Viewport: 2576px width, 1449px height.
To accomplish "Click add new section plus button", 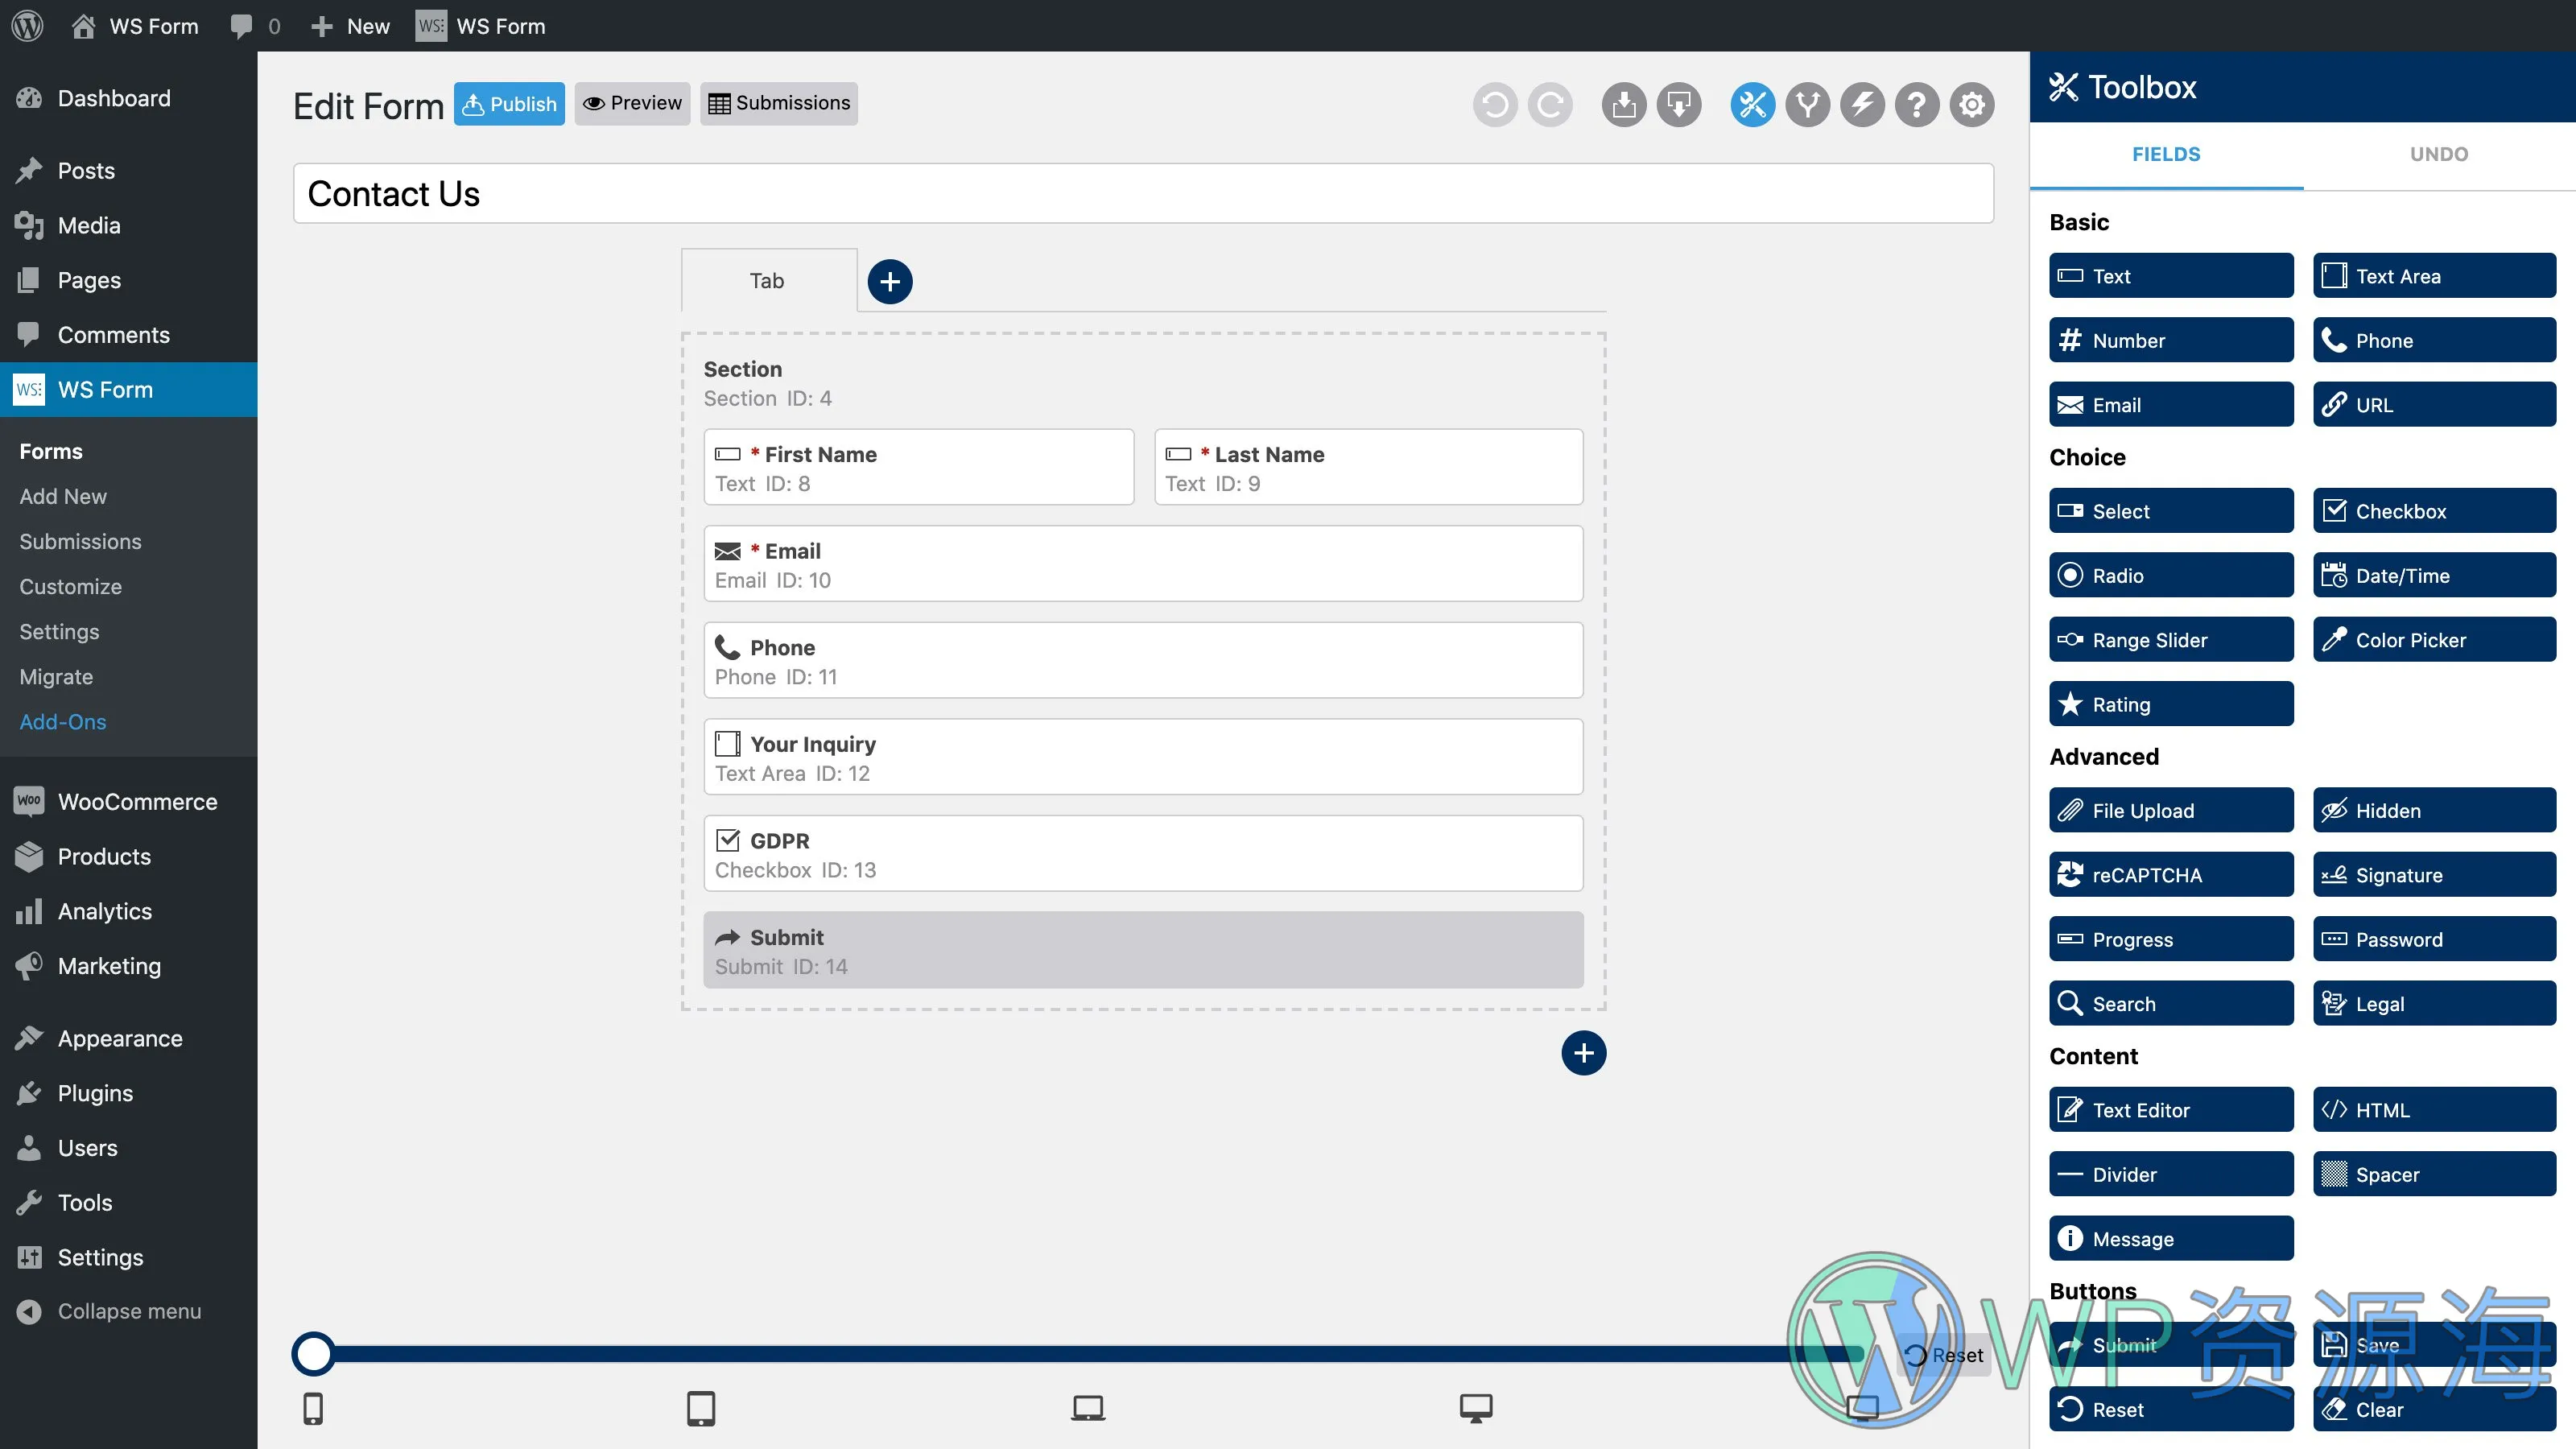I will click(1583, 1053).
